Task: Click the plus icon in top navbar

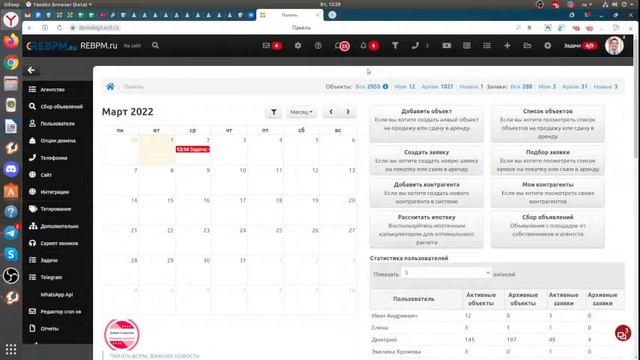Action: 507,46
